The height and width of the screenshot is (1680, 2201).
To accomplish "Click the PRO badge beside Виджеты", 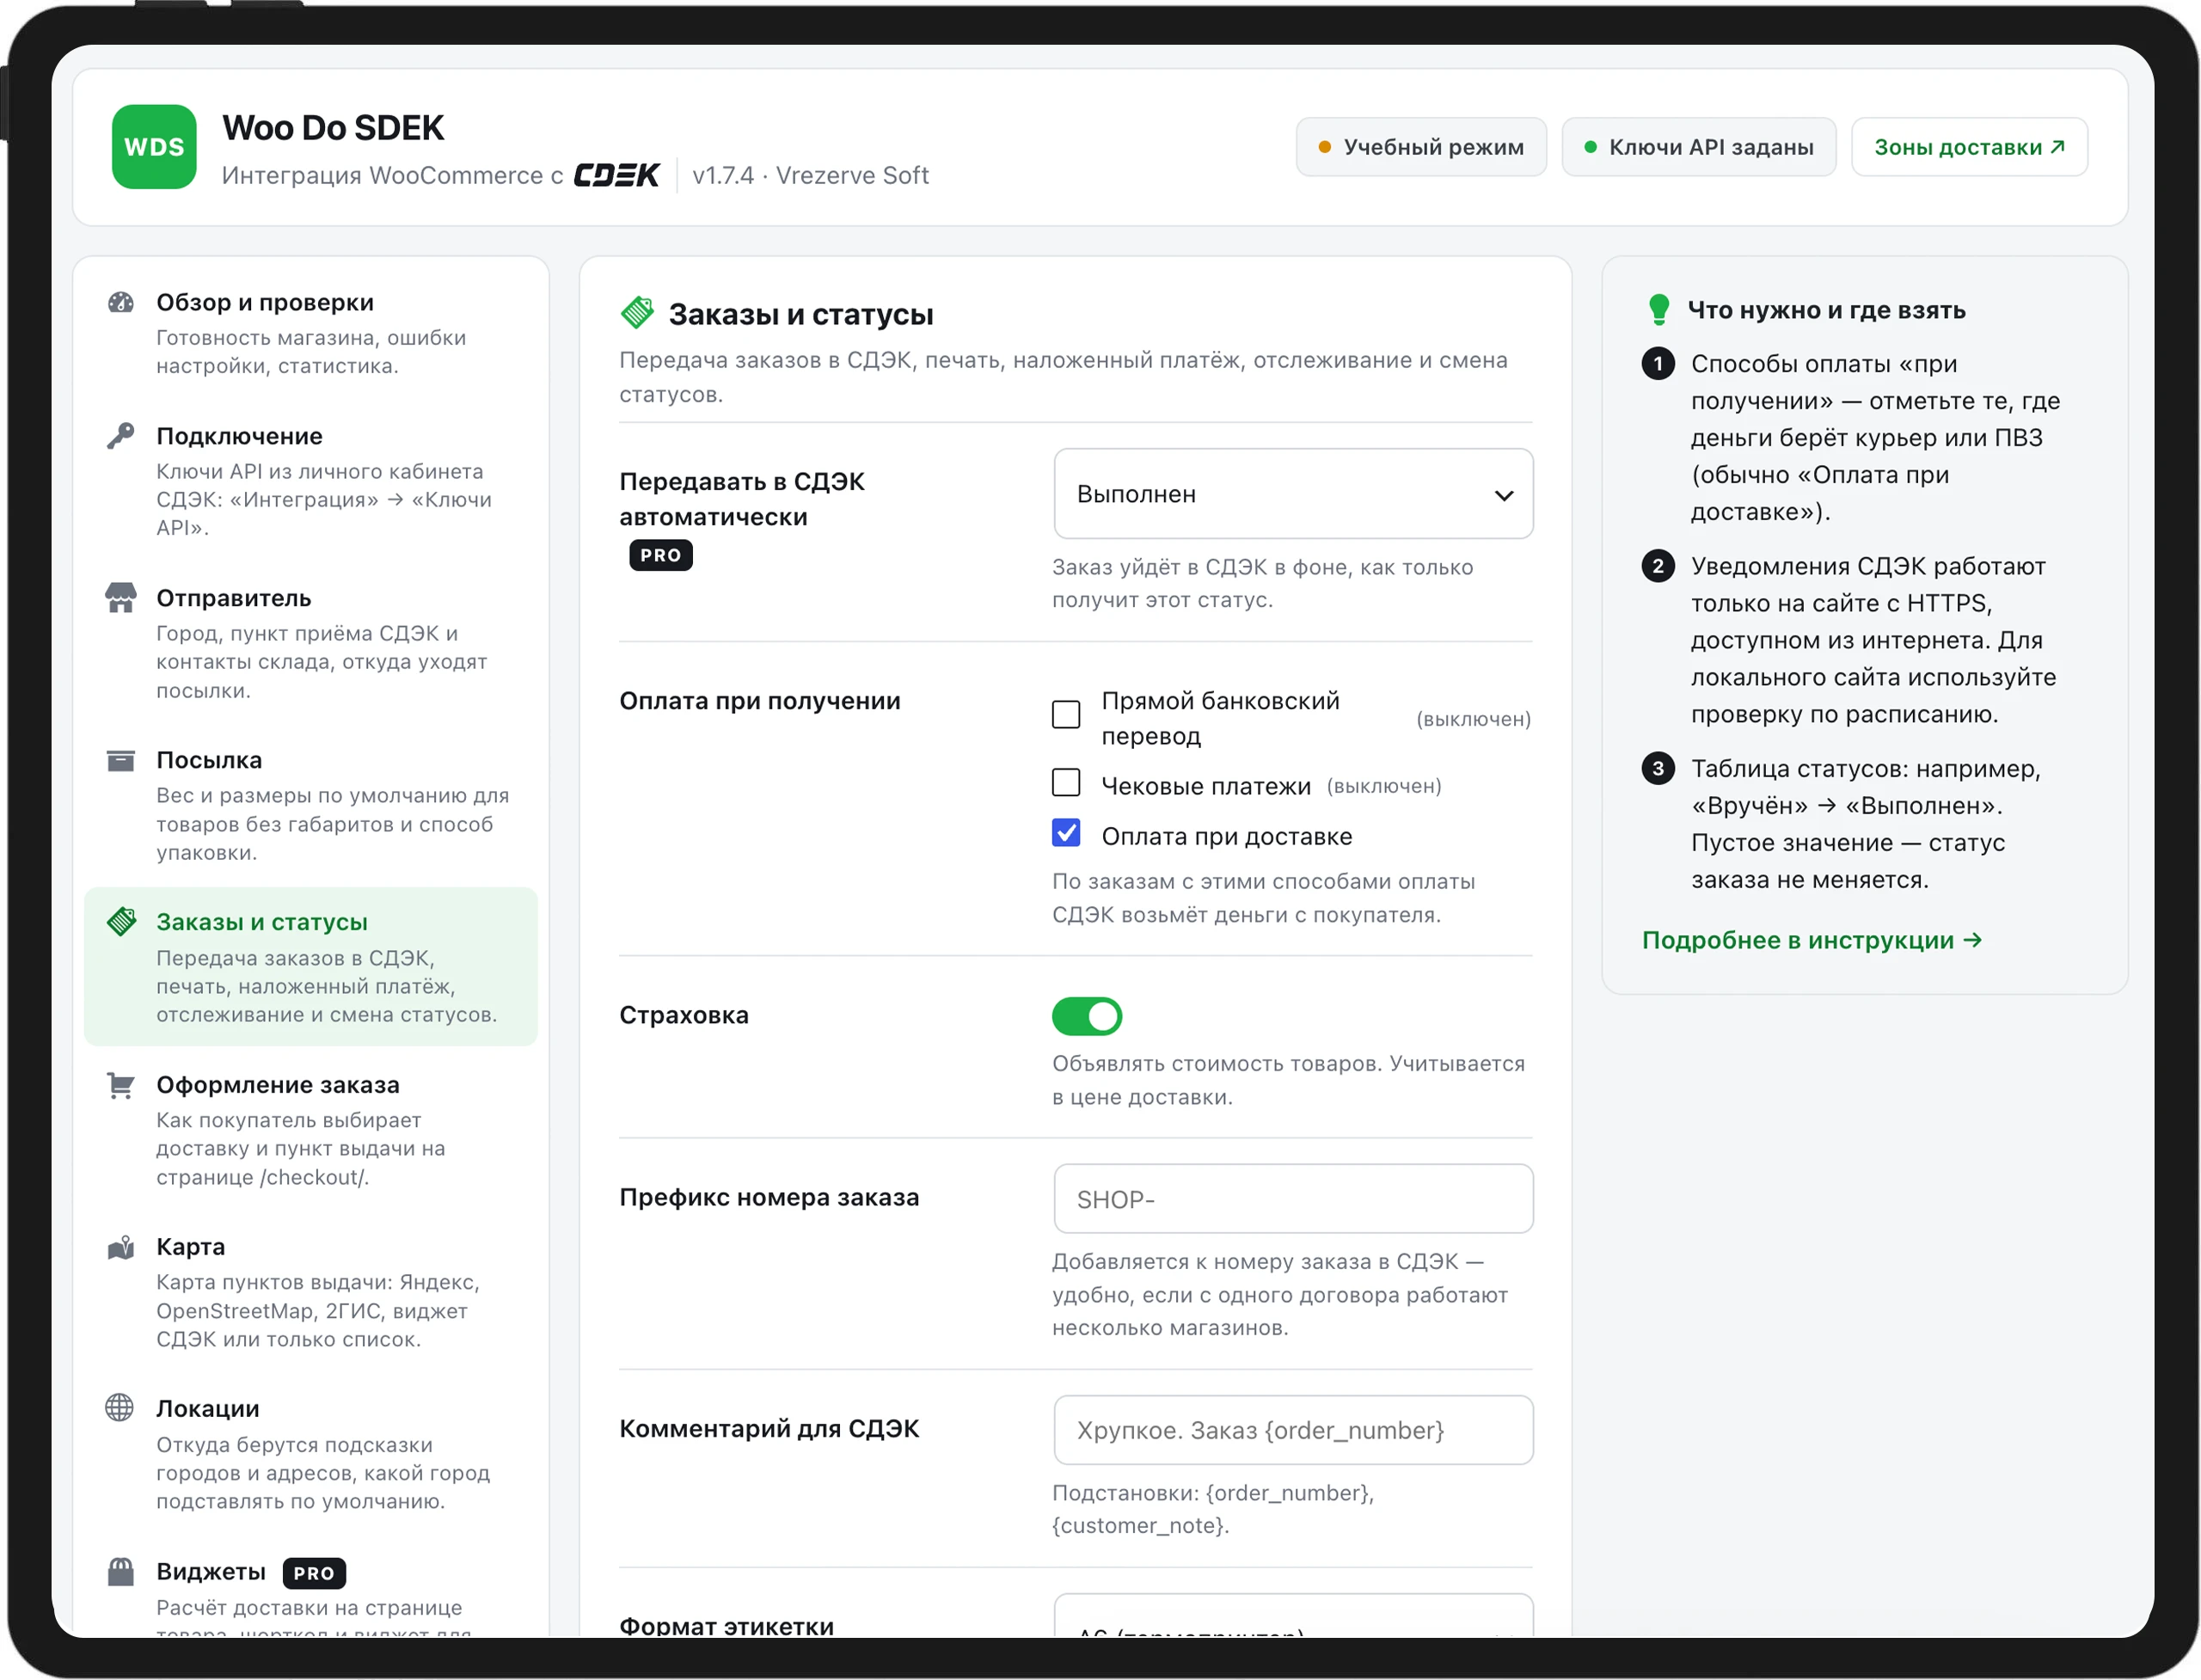I will coord(314,1573).
